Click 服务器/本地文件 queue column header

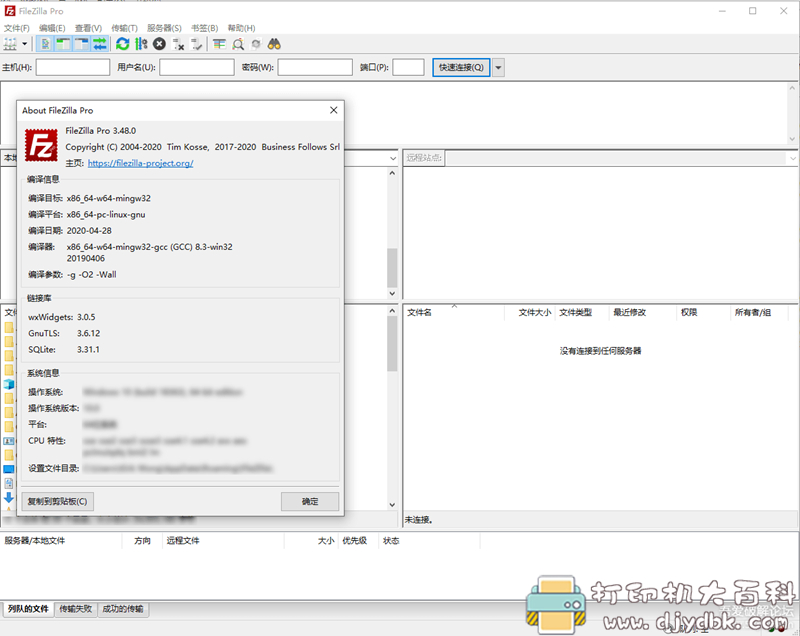tap(61, 541)
